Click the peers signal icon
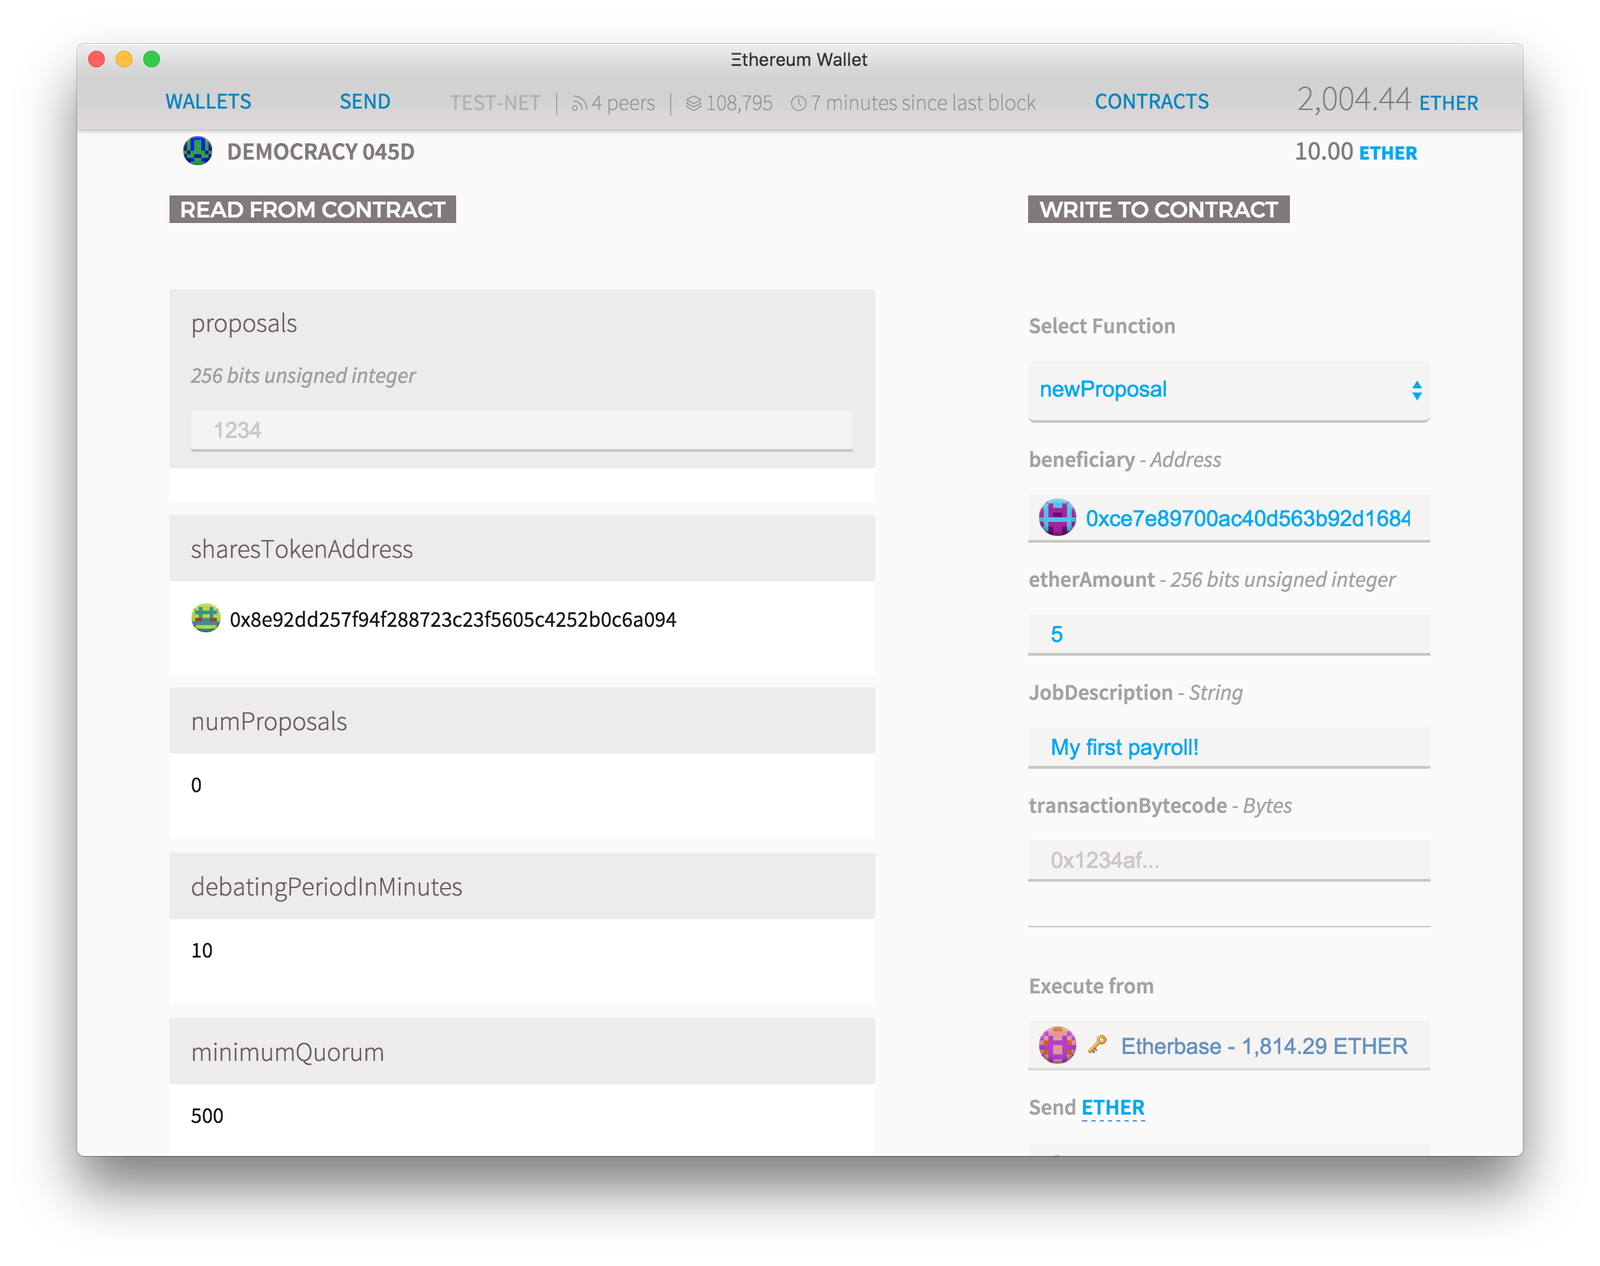 (579, 103)
